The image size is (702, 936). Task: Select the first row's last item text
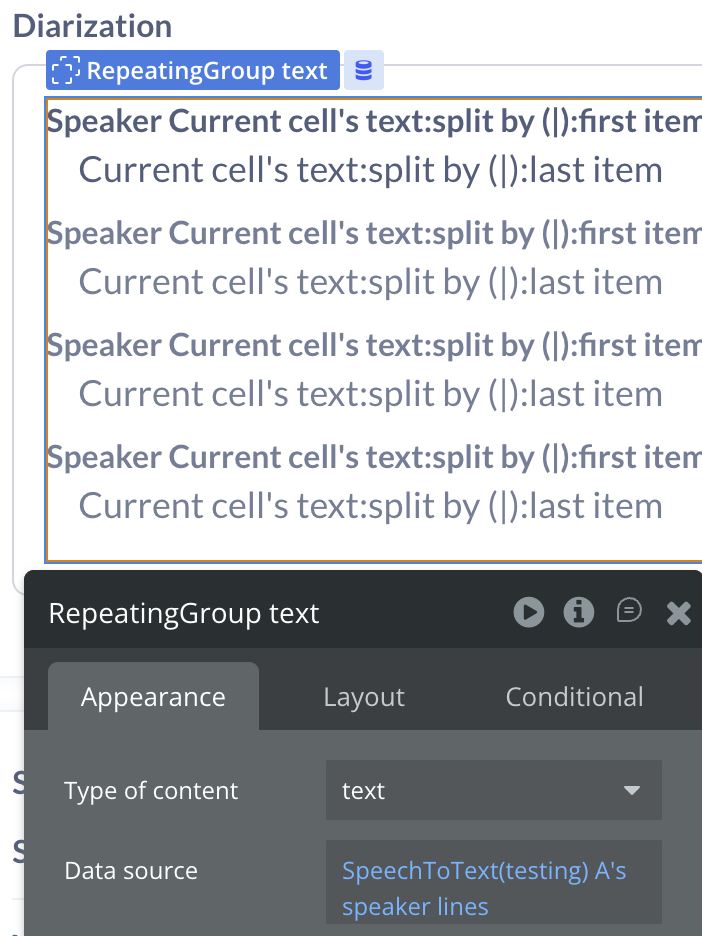click(370, 170)
